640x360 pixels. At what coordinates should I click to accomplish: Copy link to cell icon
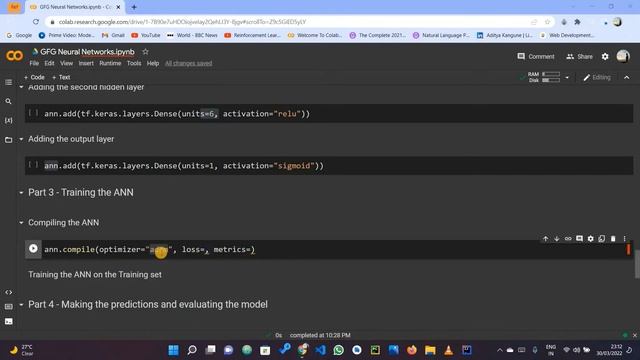point(568,239)
